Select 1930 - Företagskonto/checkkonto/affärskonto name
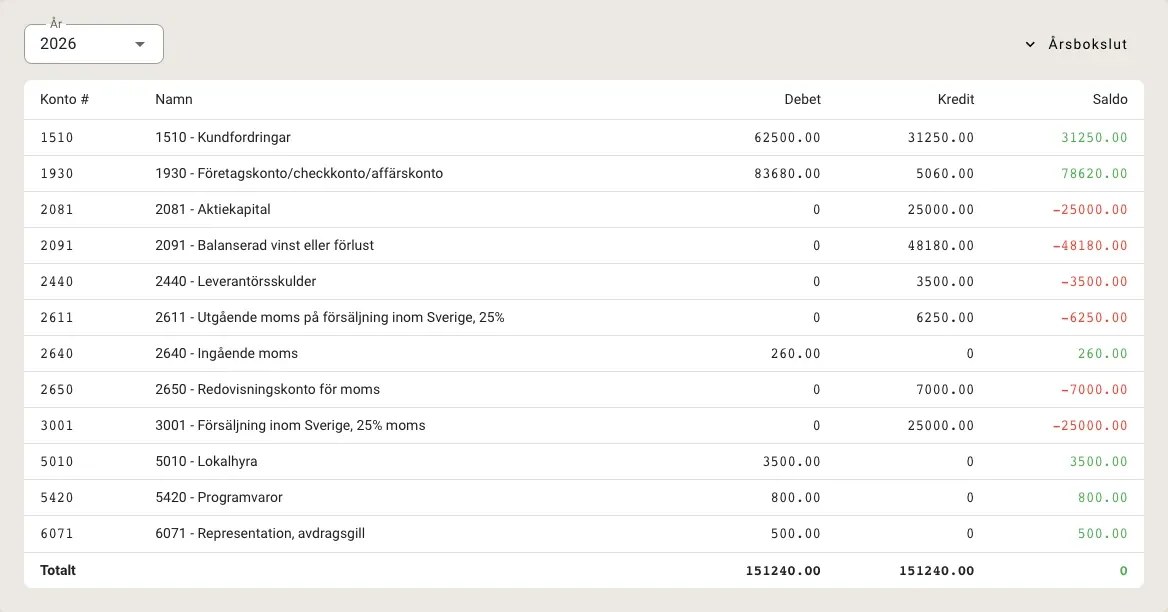 click(299, 173)
